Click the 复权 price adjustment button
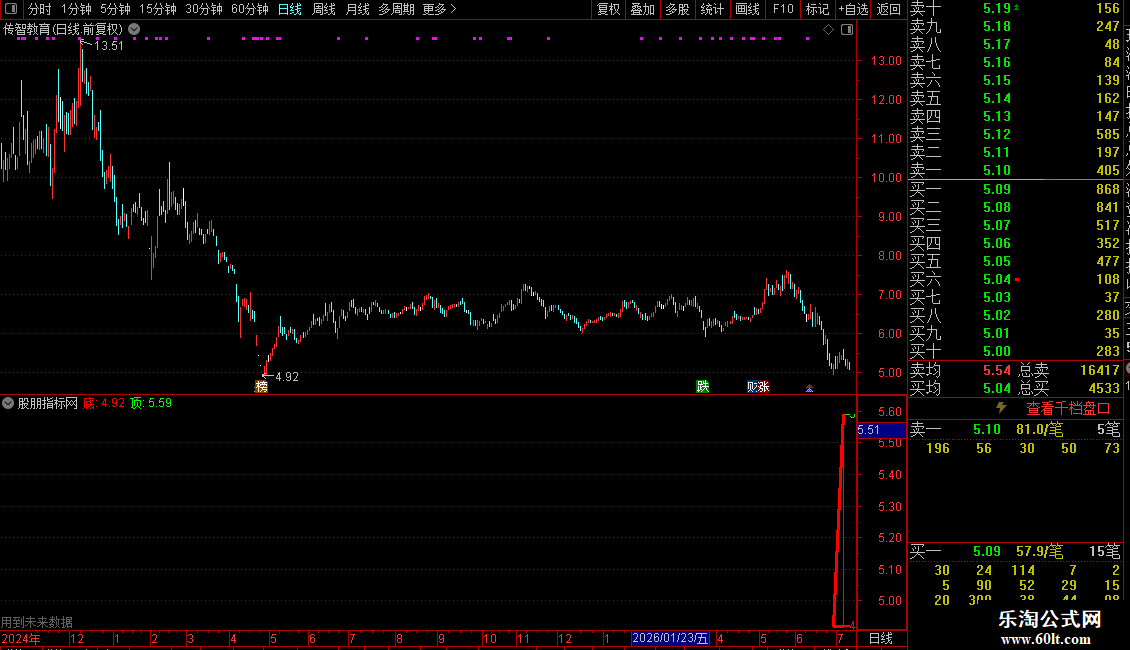The image size is (1130, 650). [608, 9]
